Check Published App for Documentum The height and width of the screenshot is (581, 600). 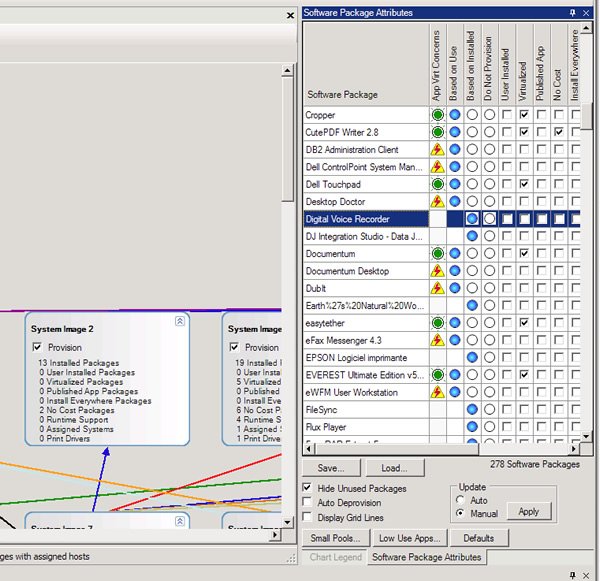pyautogui.click(x=541, y=253)
